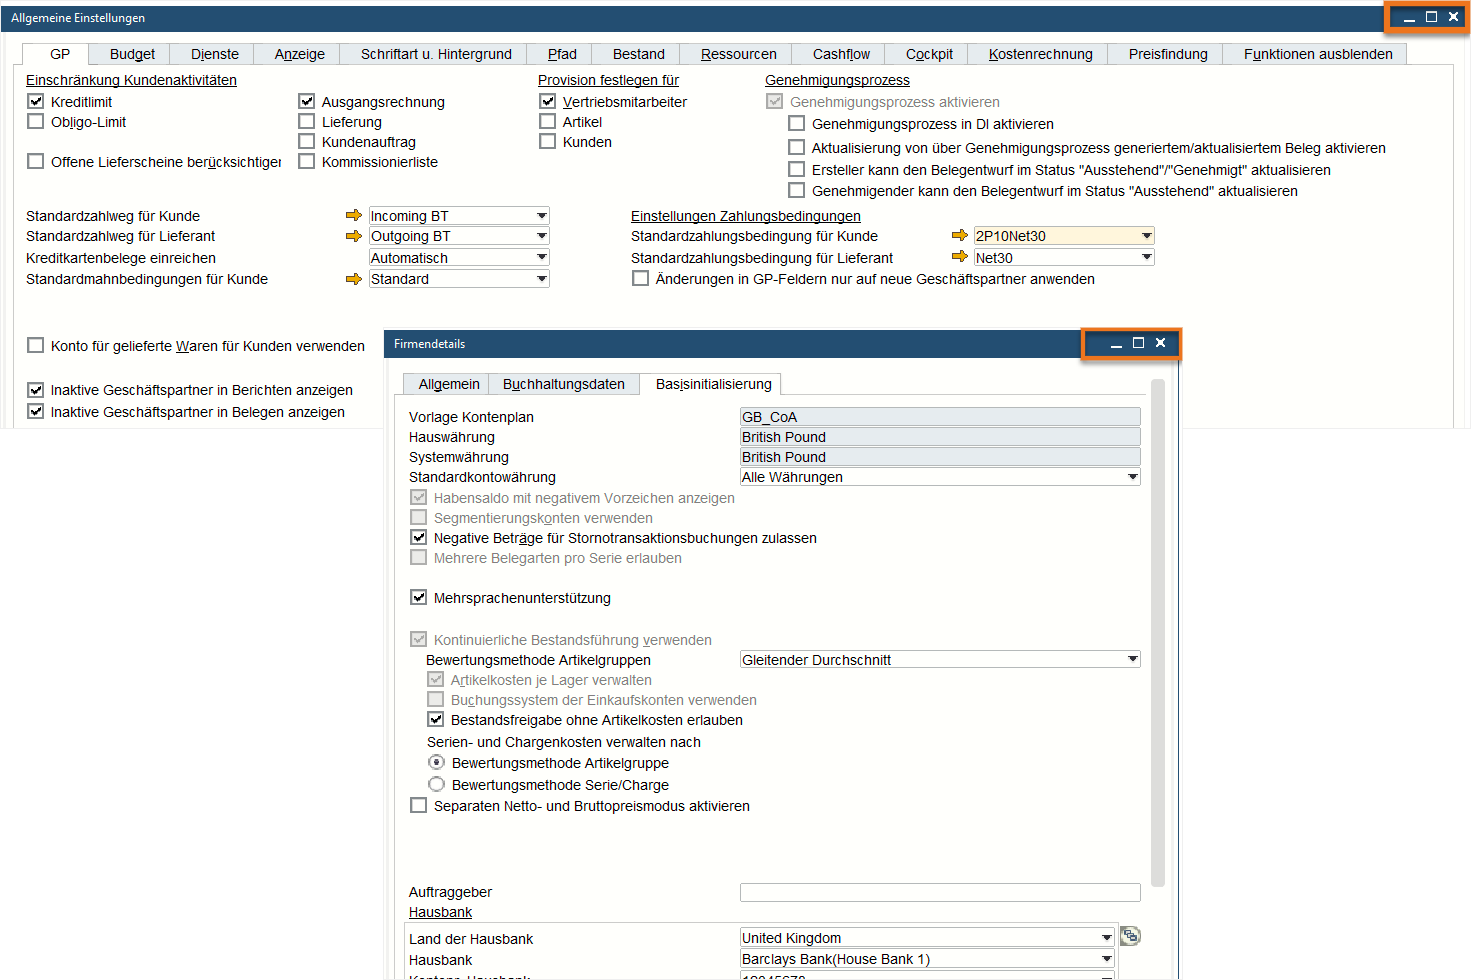Open the Incoming BT payment method dropdown
The image size is (1471, 980).
click(x=540, y=215)
